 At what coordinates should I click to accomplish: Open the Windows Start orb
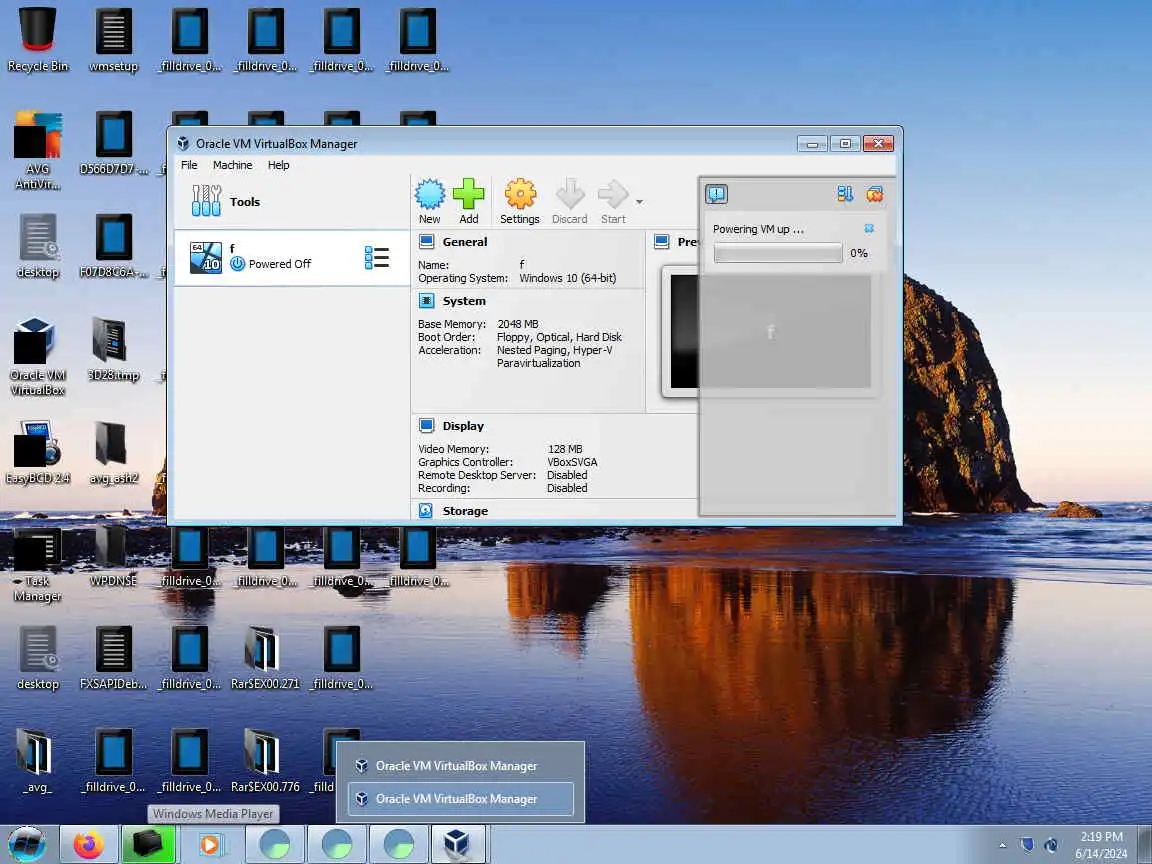tap(27, 844)
